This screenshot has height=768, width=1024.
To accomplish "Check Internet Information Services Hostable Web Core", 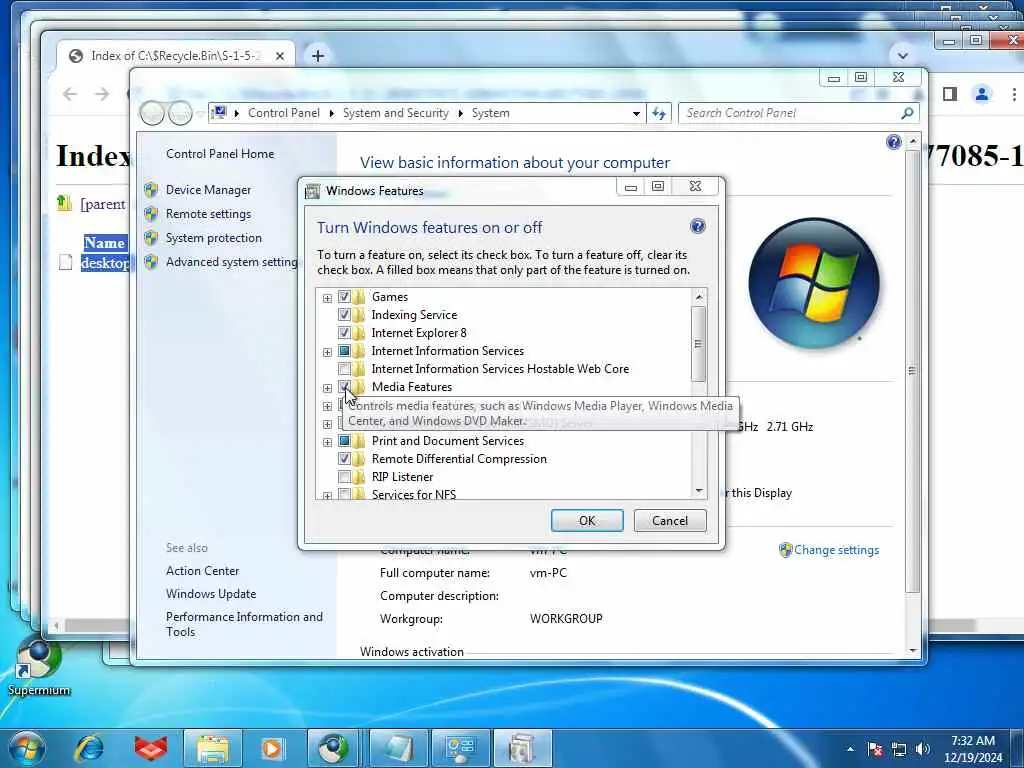I will pos(344,368).
